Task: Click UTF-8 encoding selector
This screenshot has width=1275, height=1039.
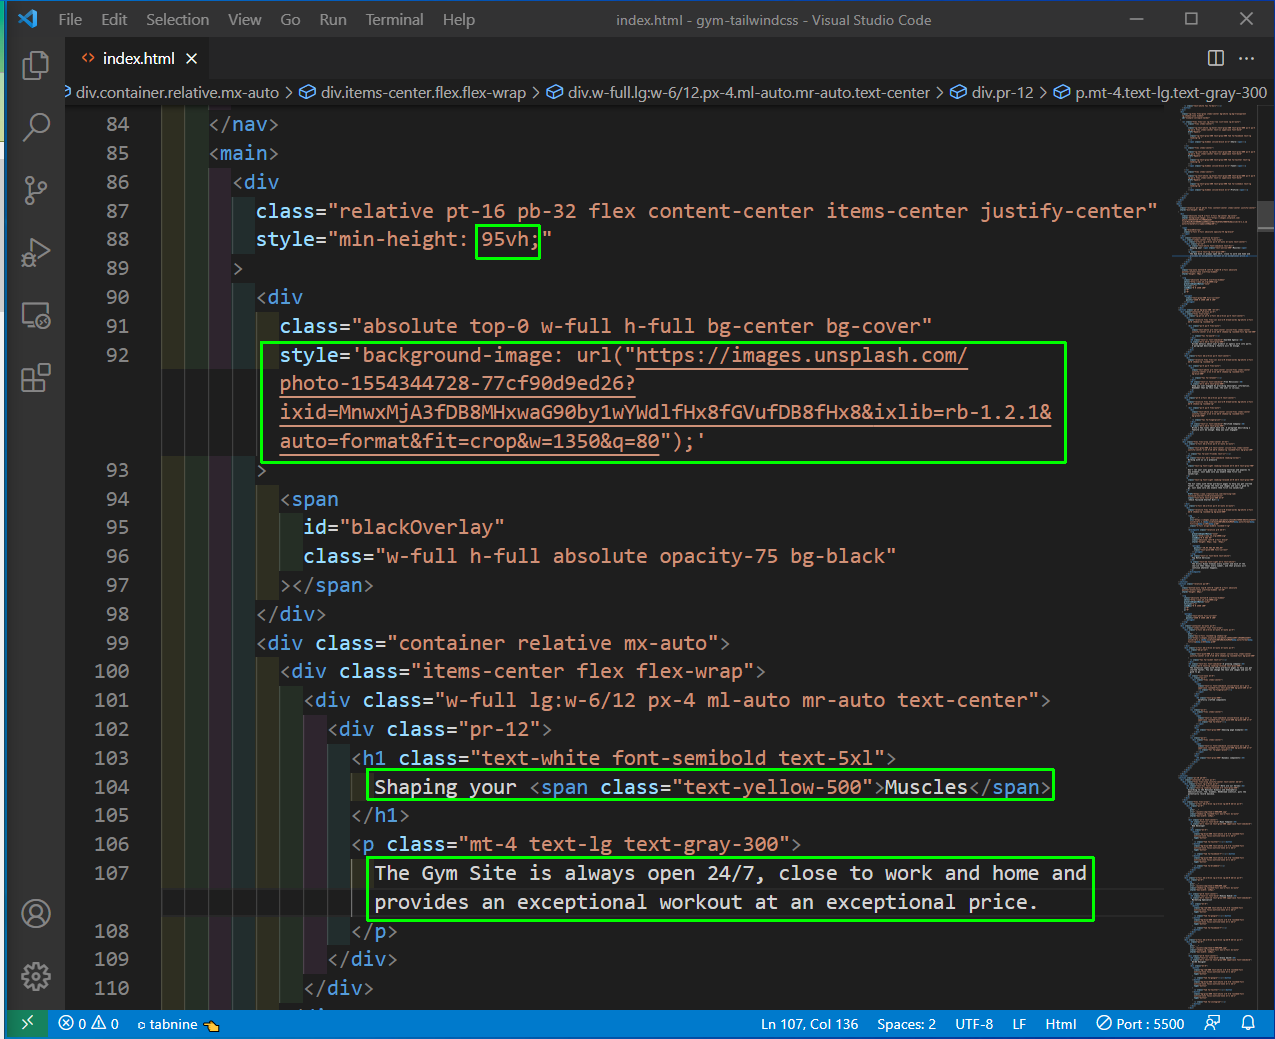Action: (974, 1024)
